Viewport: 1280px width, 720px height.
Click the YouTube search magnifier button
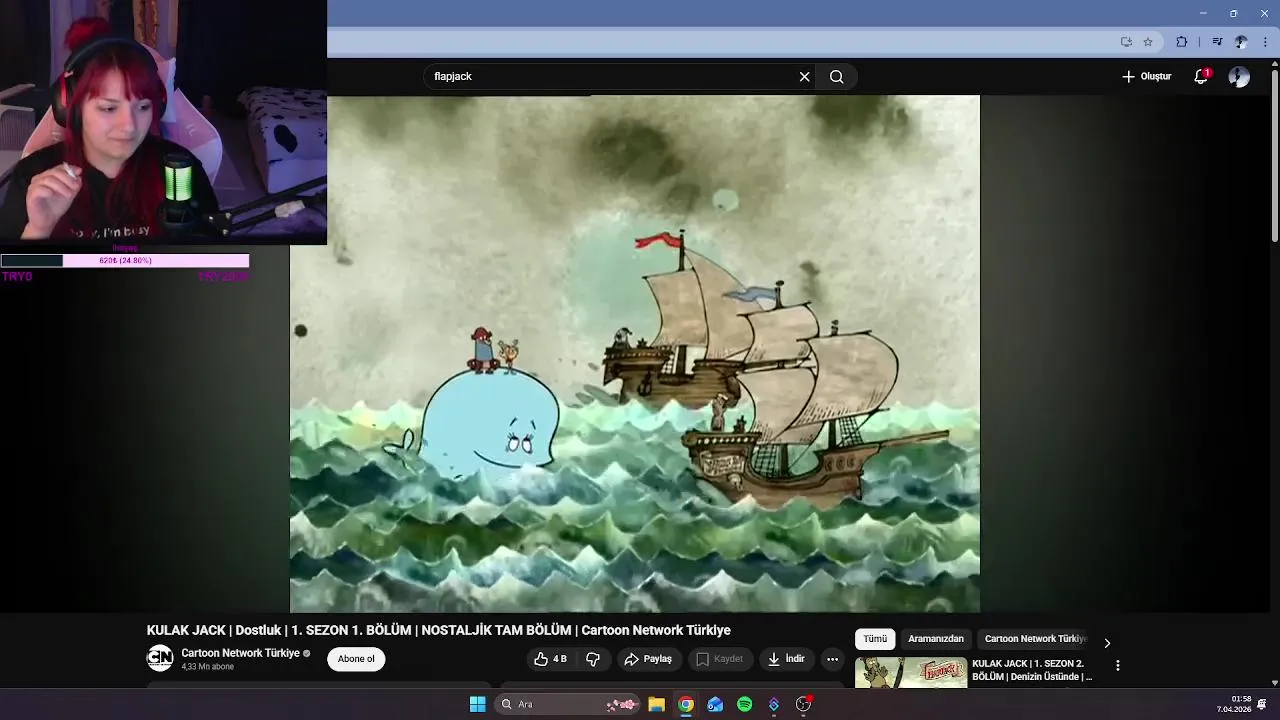[837, 77]
